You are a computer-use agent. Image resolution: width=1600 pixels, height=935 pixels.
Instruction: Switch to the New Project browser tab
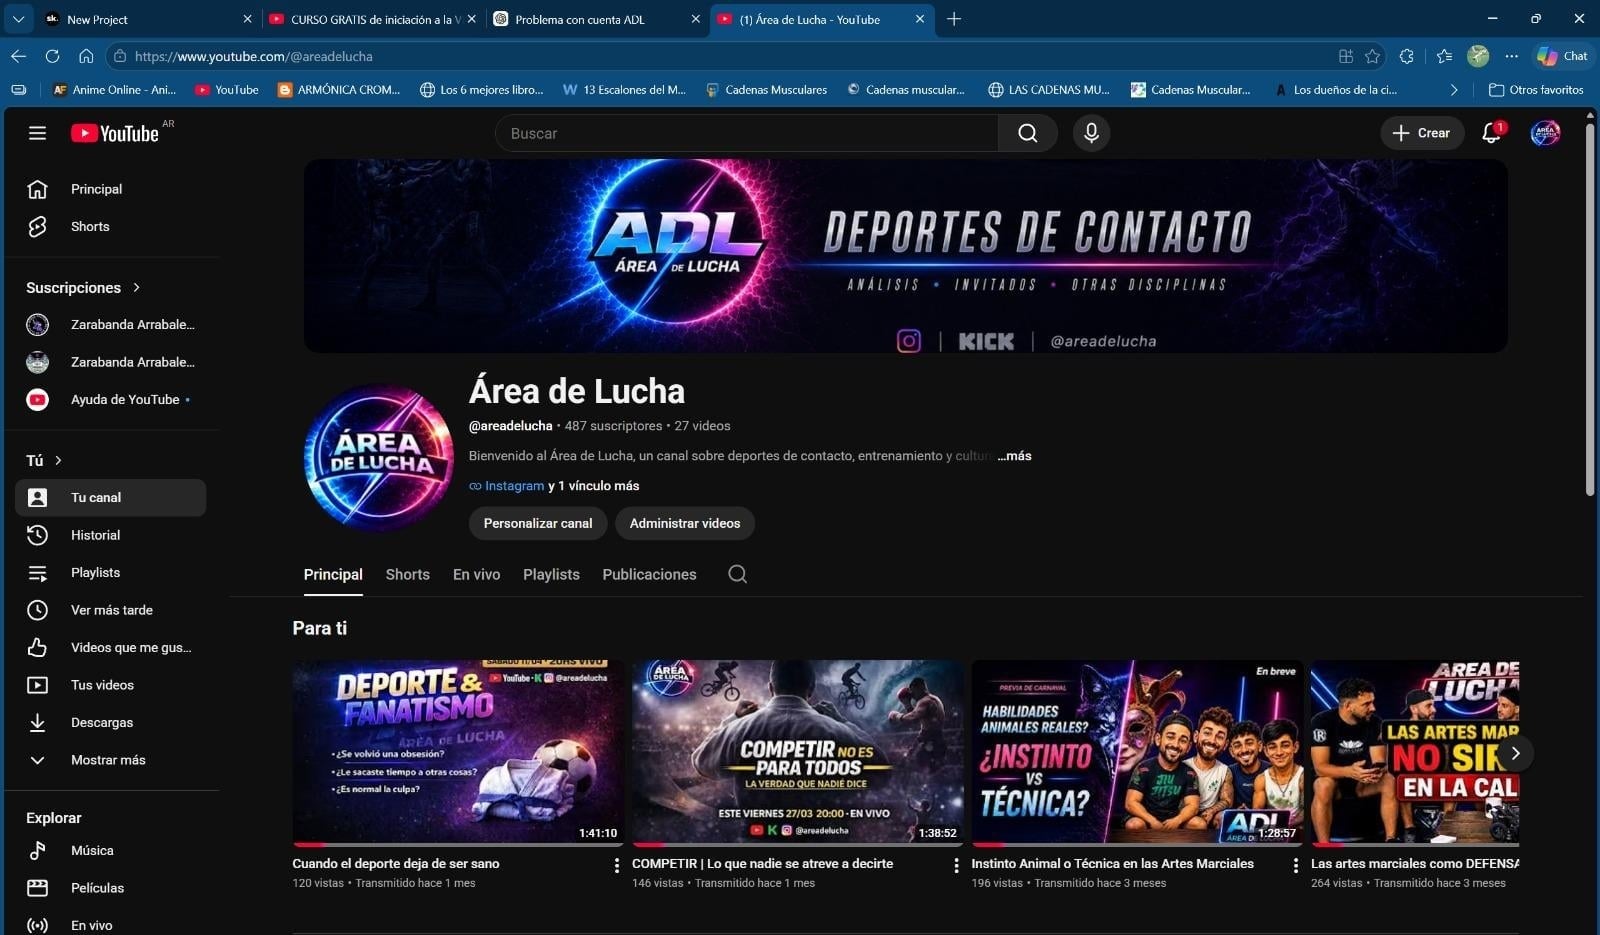149,19
